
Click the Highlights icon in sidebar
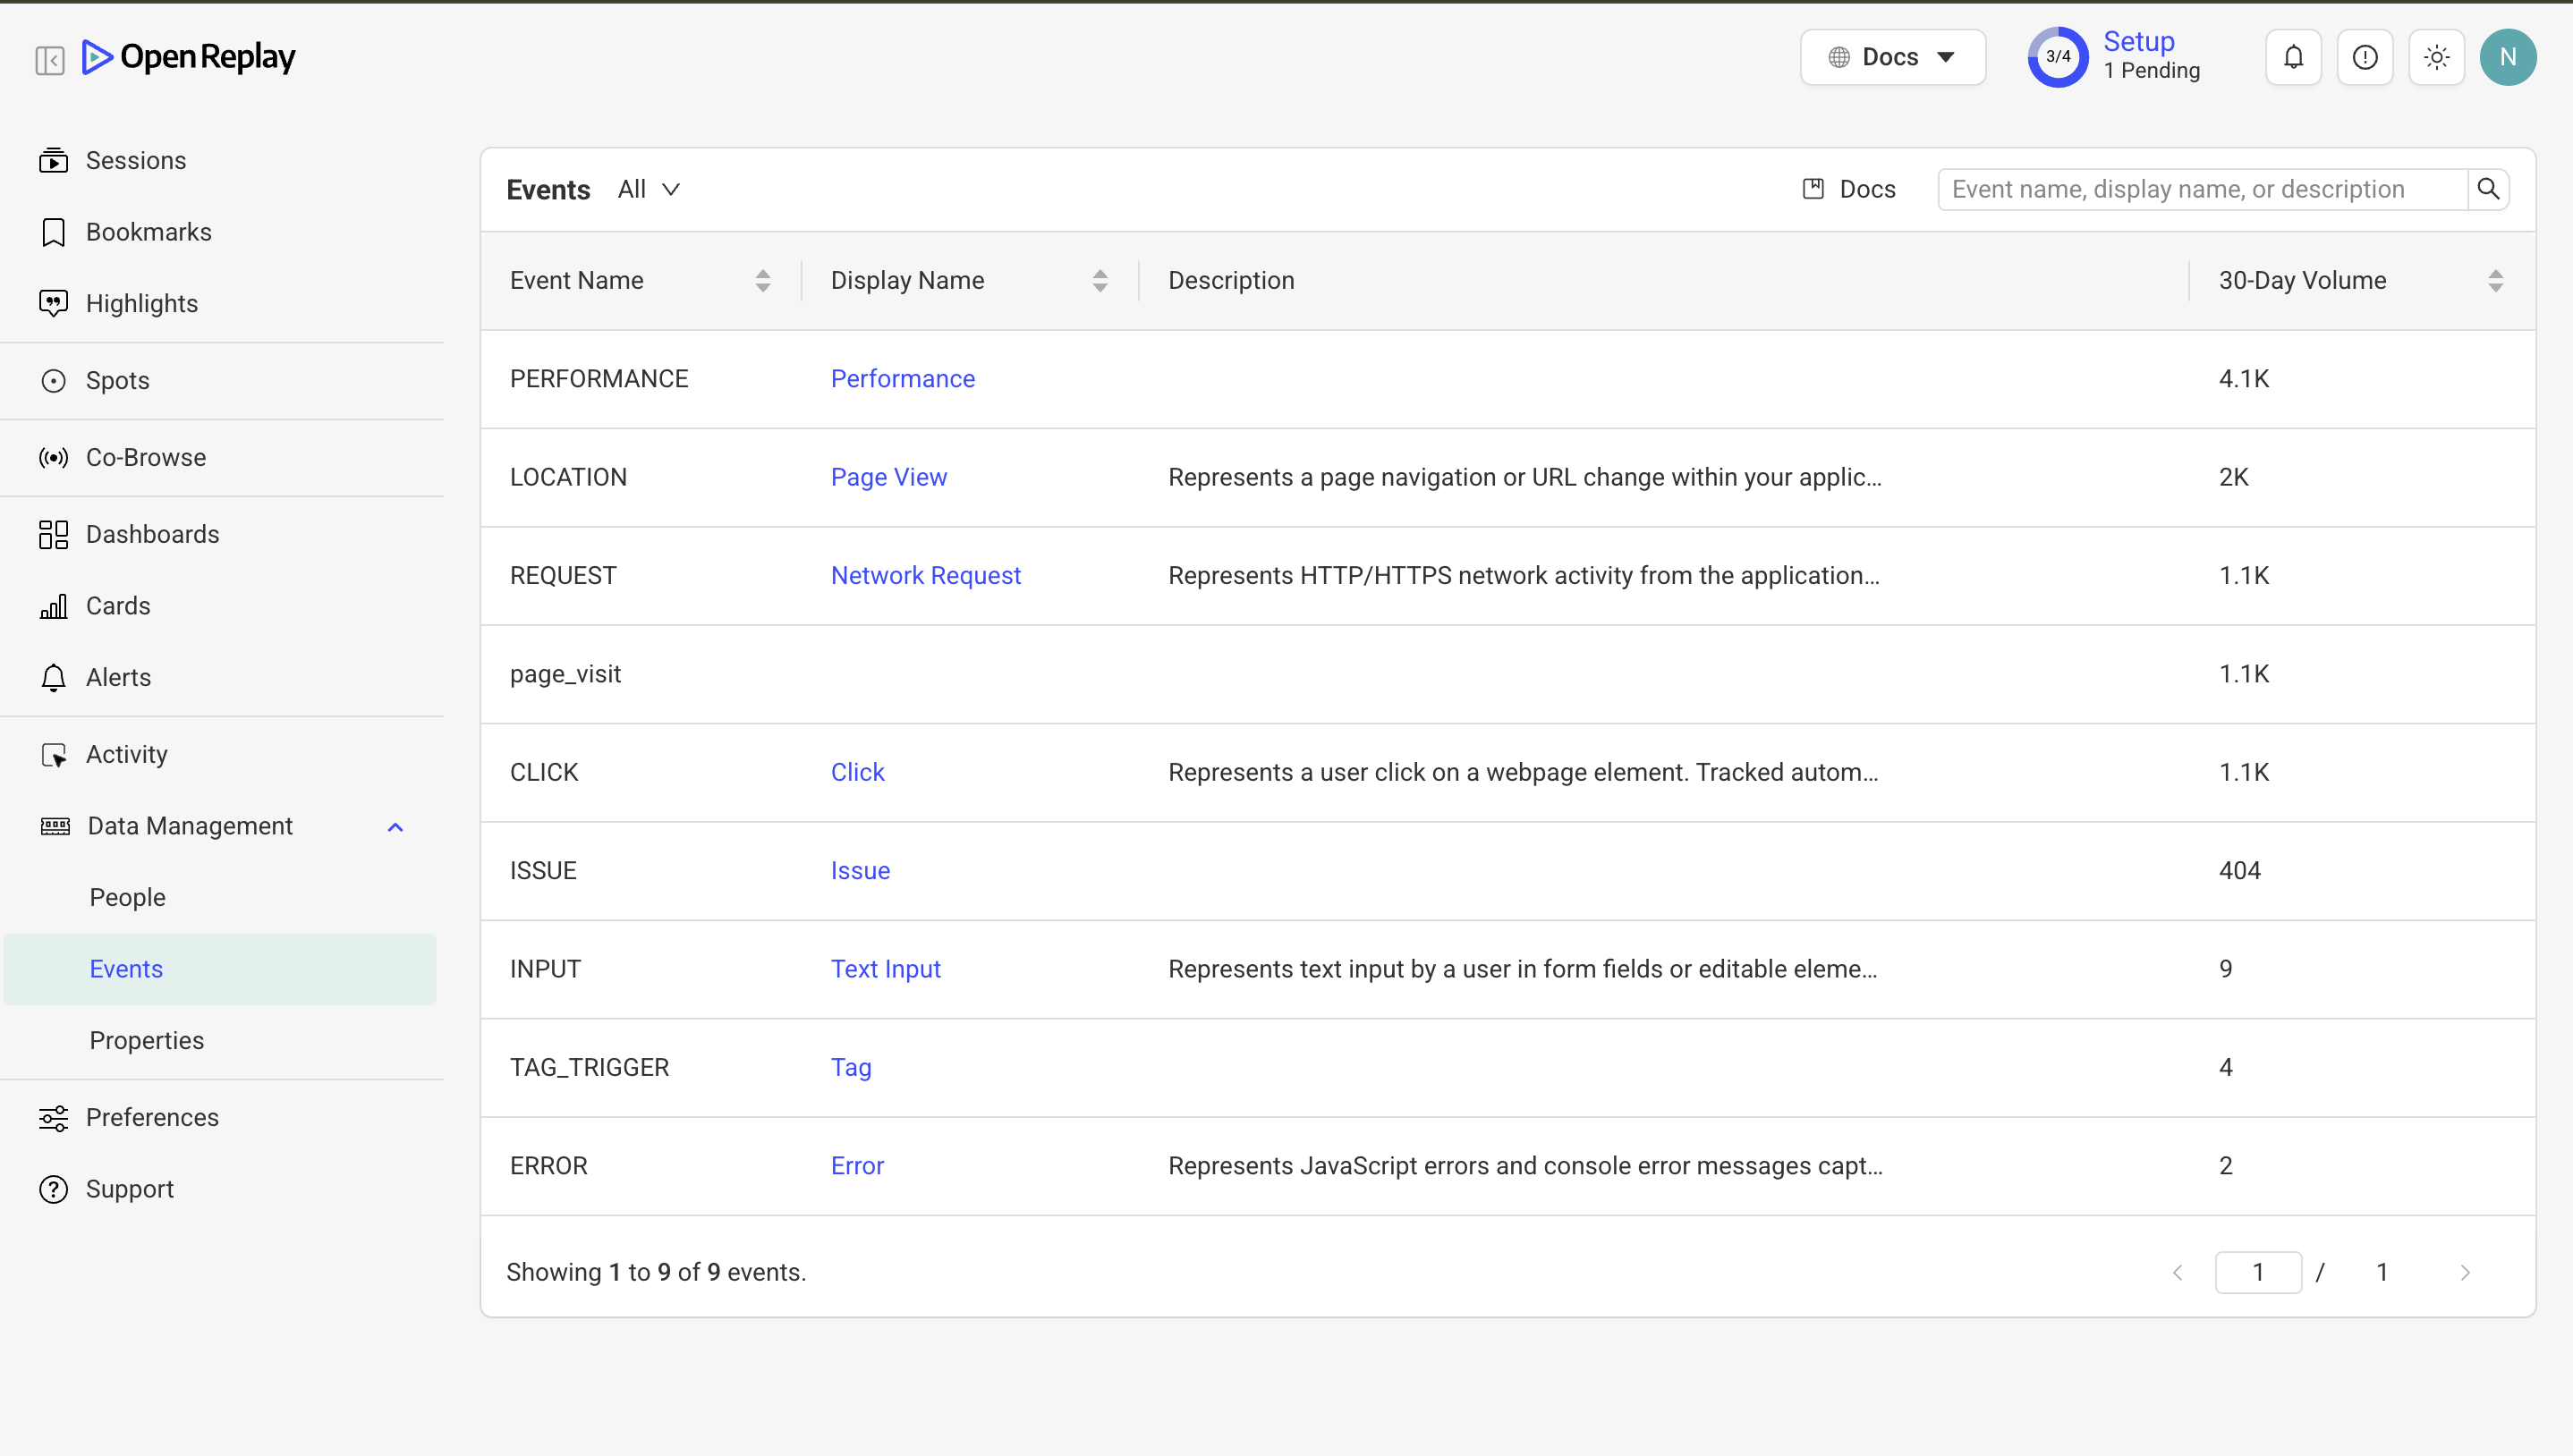click(x=53, y=303)
